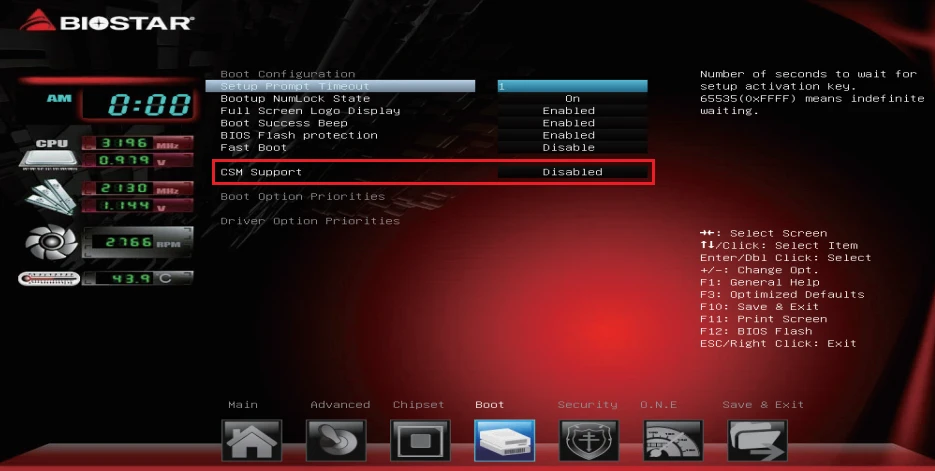Open the Advanced settings icon

[x=336, y=439]
